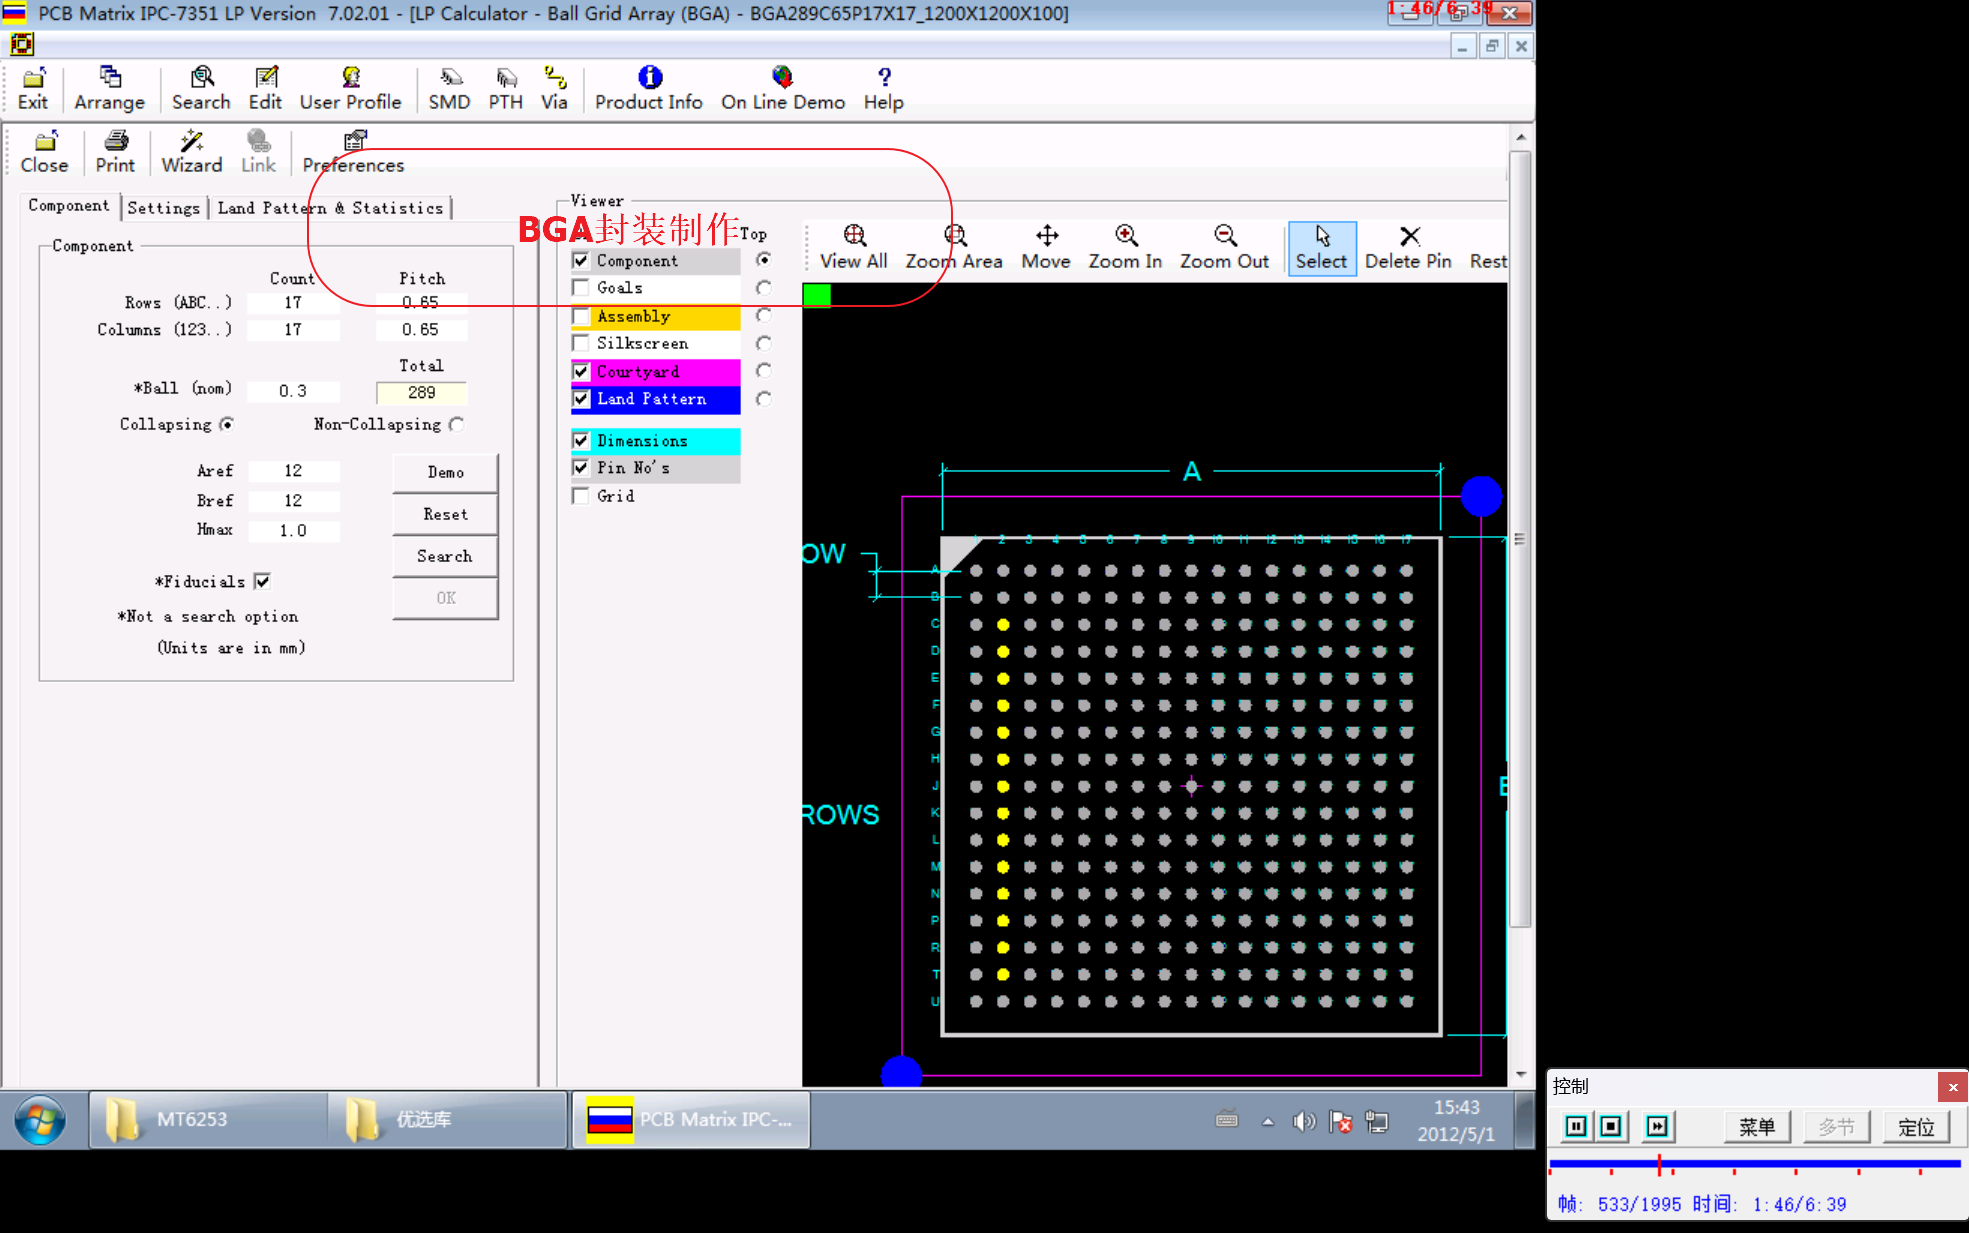Toggle the Dimensions checkbox
Screen dimensions: 1969x1233
[581, 440]
